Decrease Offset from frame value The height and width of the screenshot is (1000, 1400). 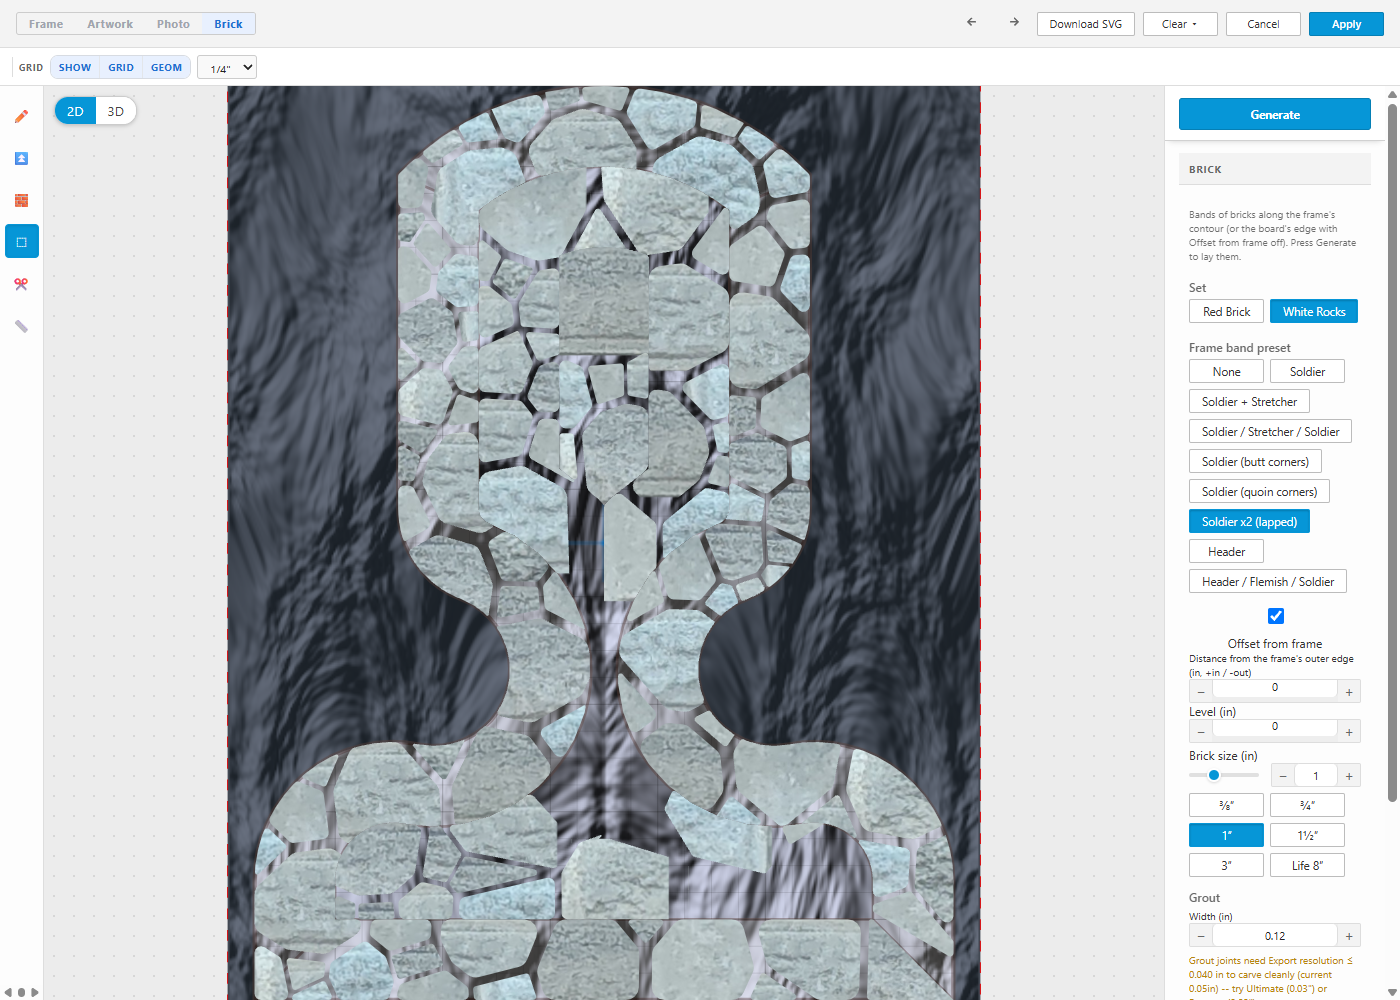click(x=1201, y=692)
